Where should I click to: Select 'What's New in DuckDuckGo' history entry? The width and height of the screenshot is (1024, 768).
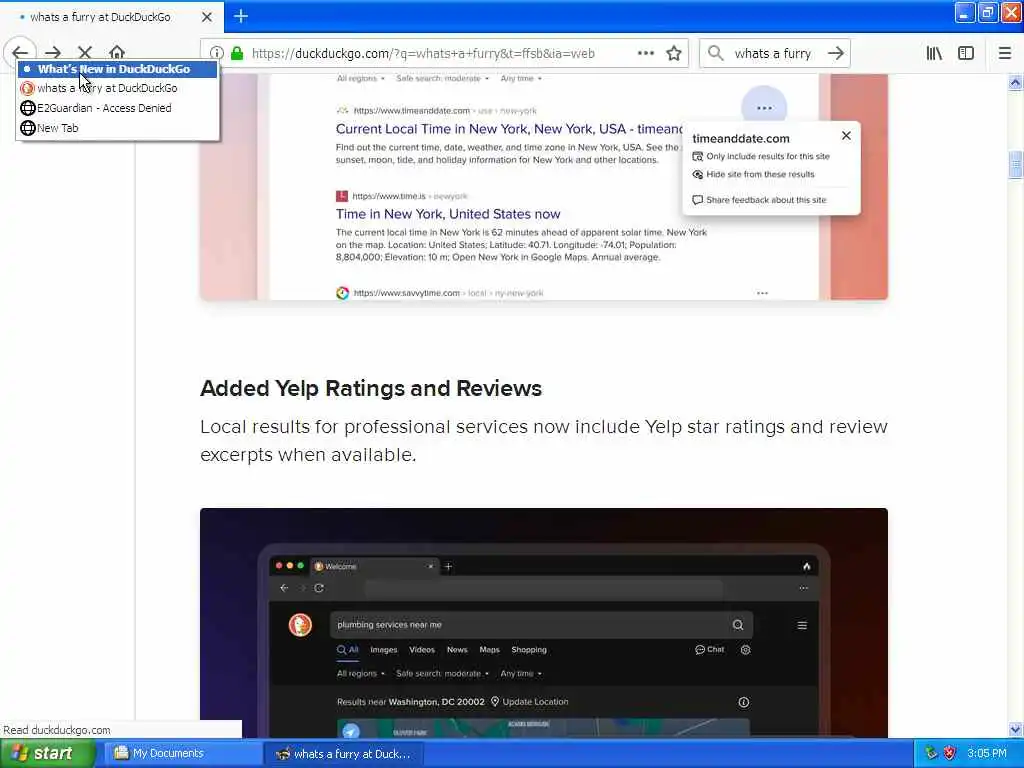(118, 69)
